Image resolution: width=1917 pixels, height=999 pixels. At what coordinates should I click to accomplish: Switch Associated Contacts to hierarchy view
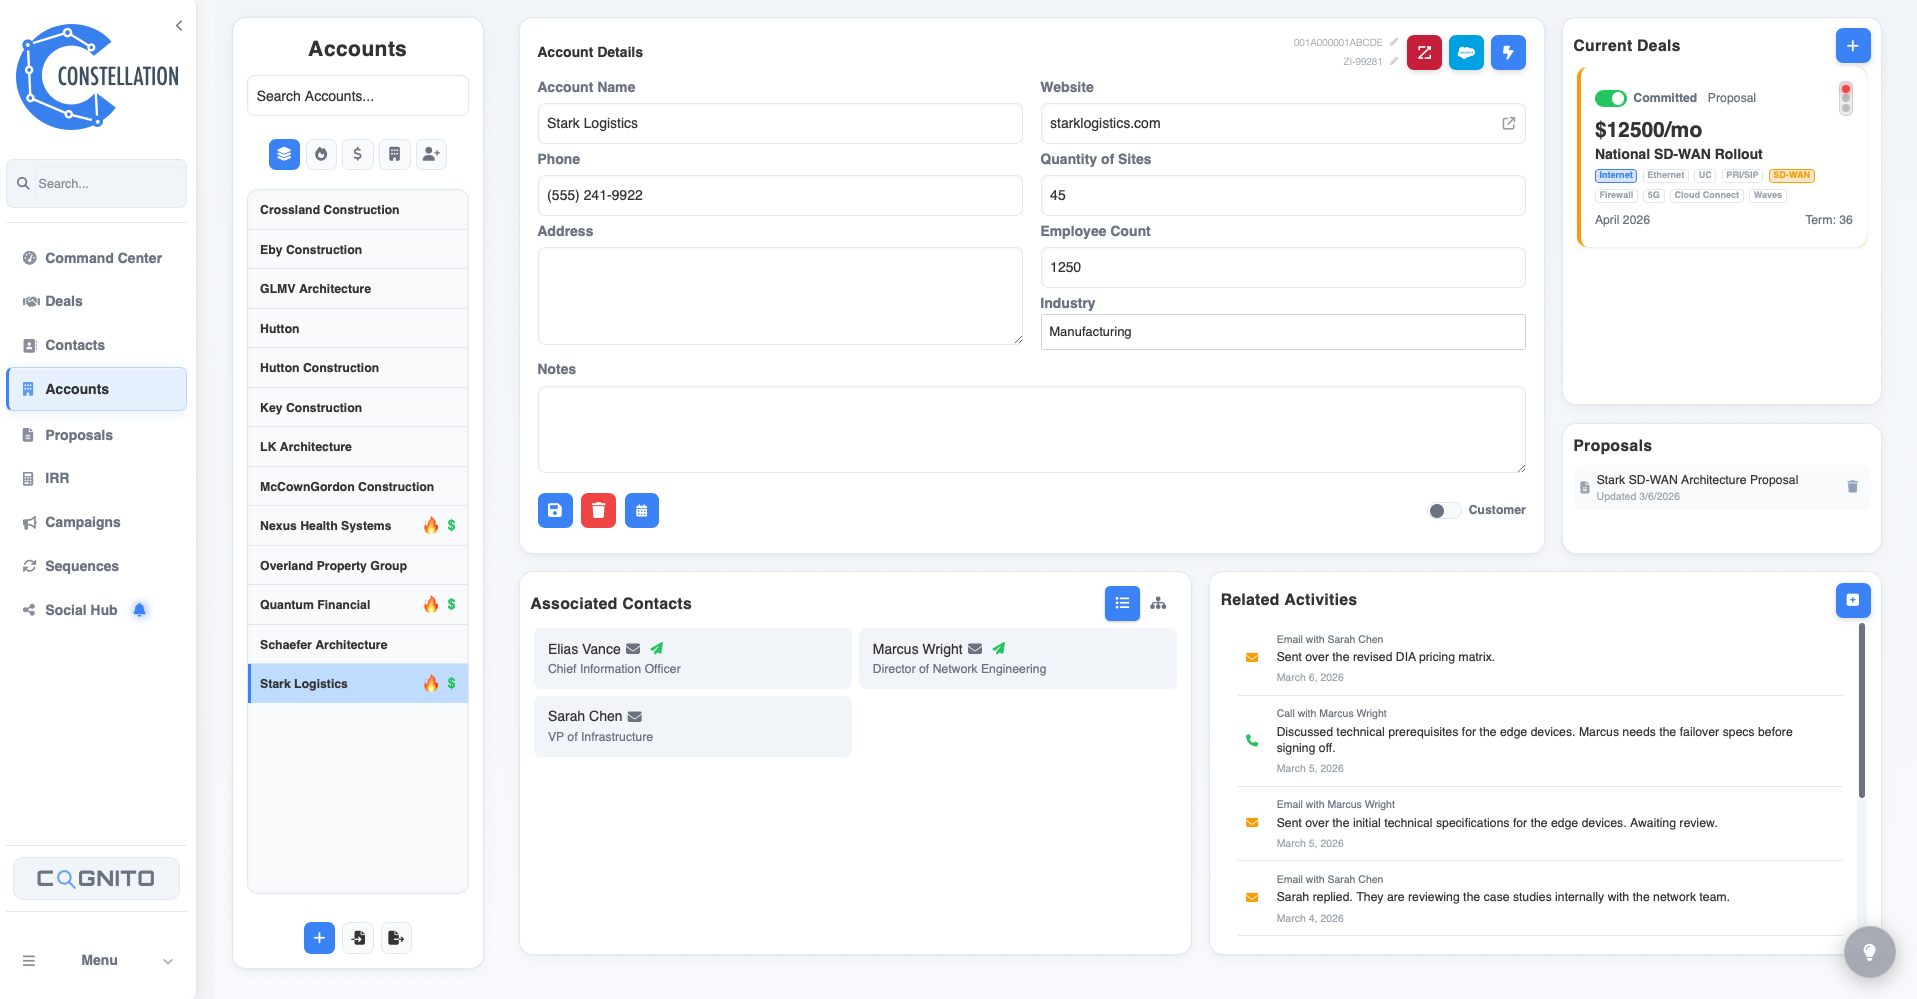point(1158,603)
